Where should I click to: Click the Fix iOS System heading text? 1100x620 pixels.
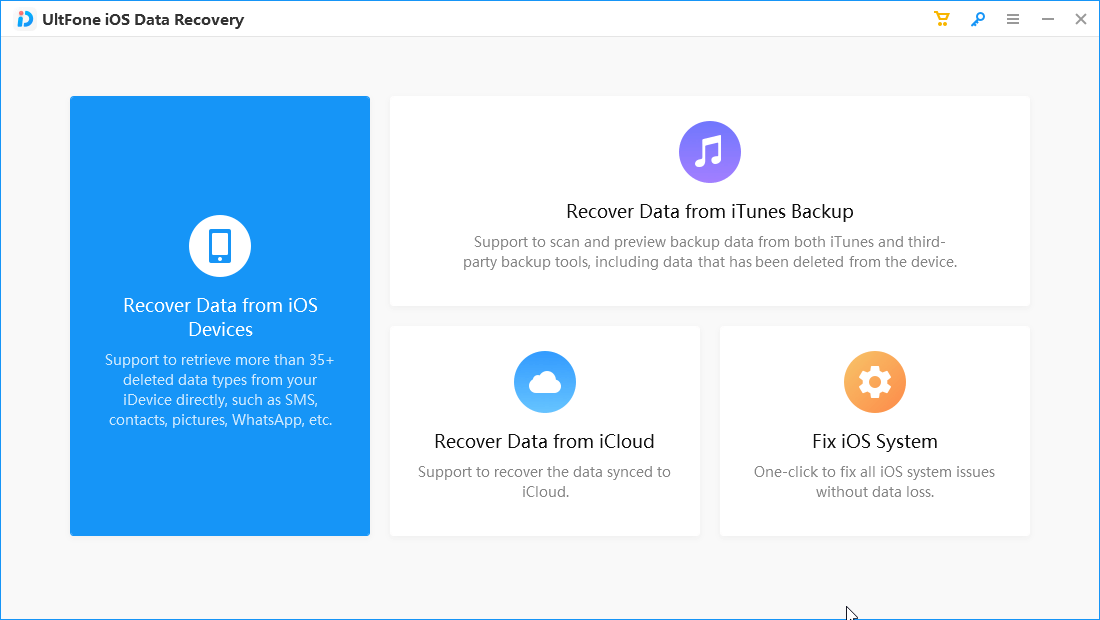pos(875,441)
